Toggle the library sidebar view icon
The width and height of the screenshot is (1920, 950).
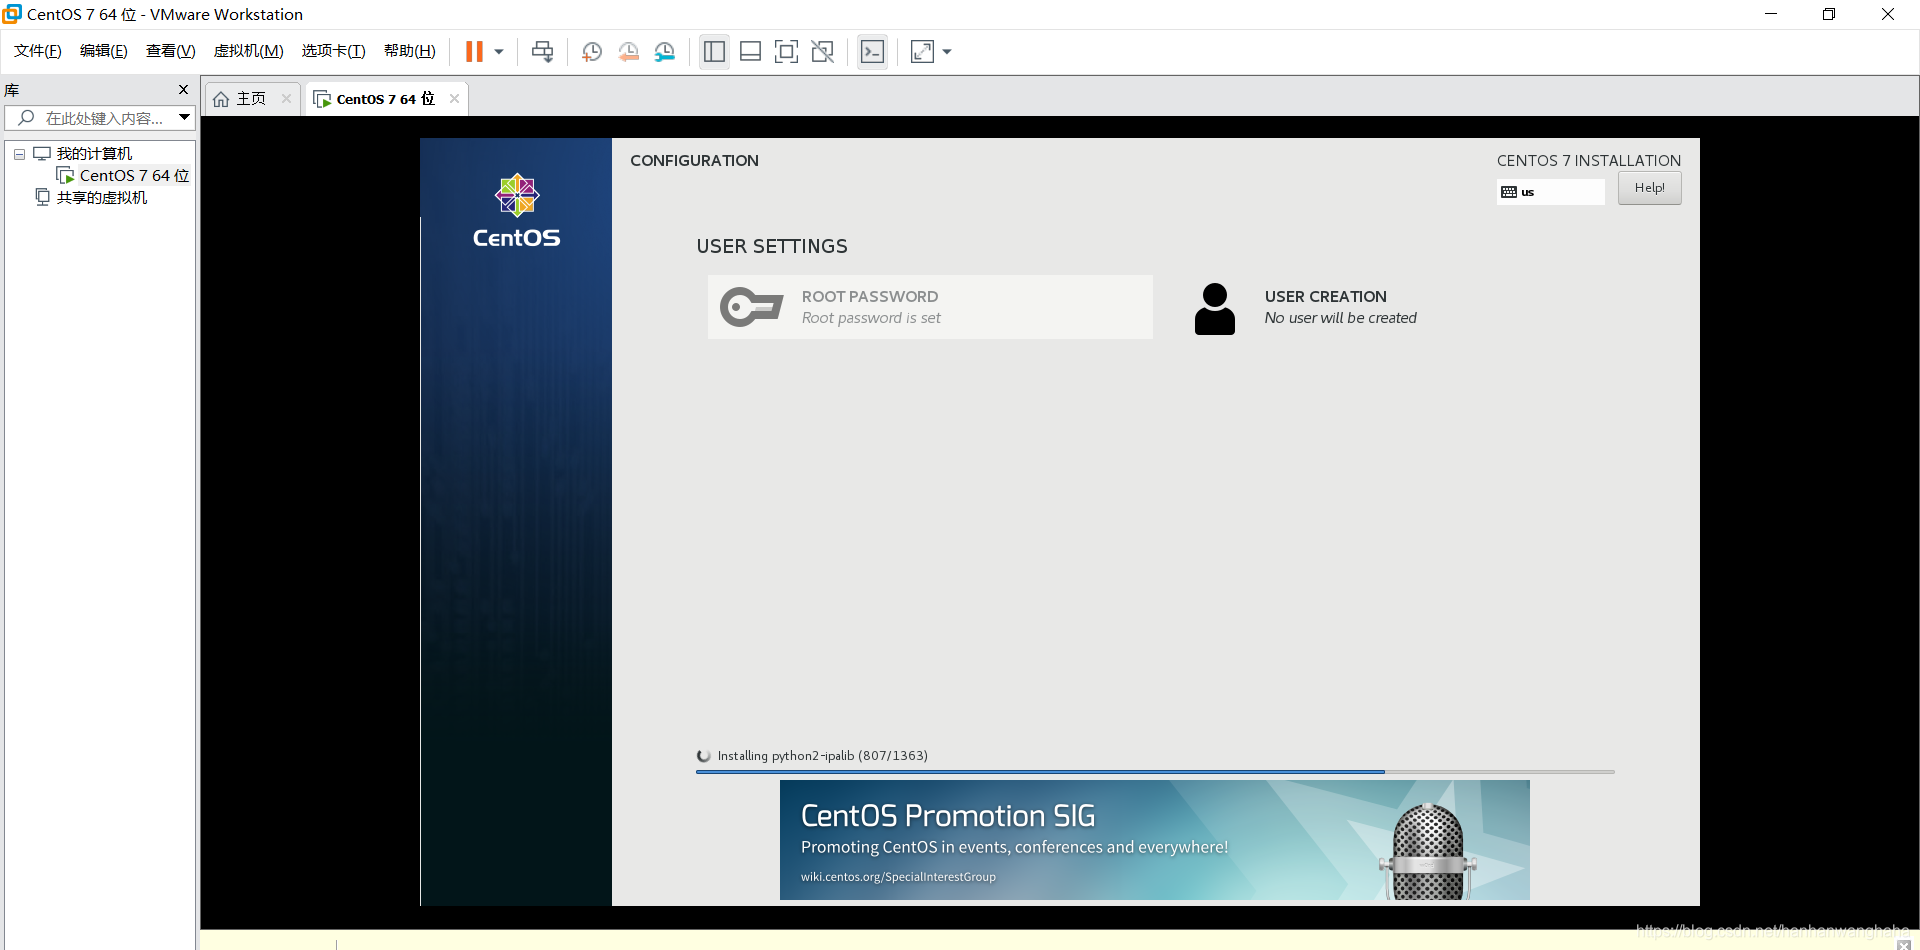(x=714, y=52)
